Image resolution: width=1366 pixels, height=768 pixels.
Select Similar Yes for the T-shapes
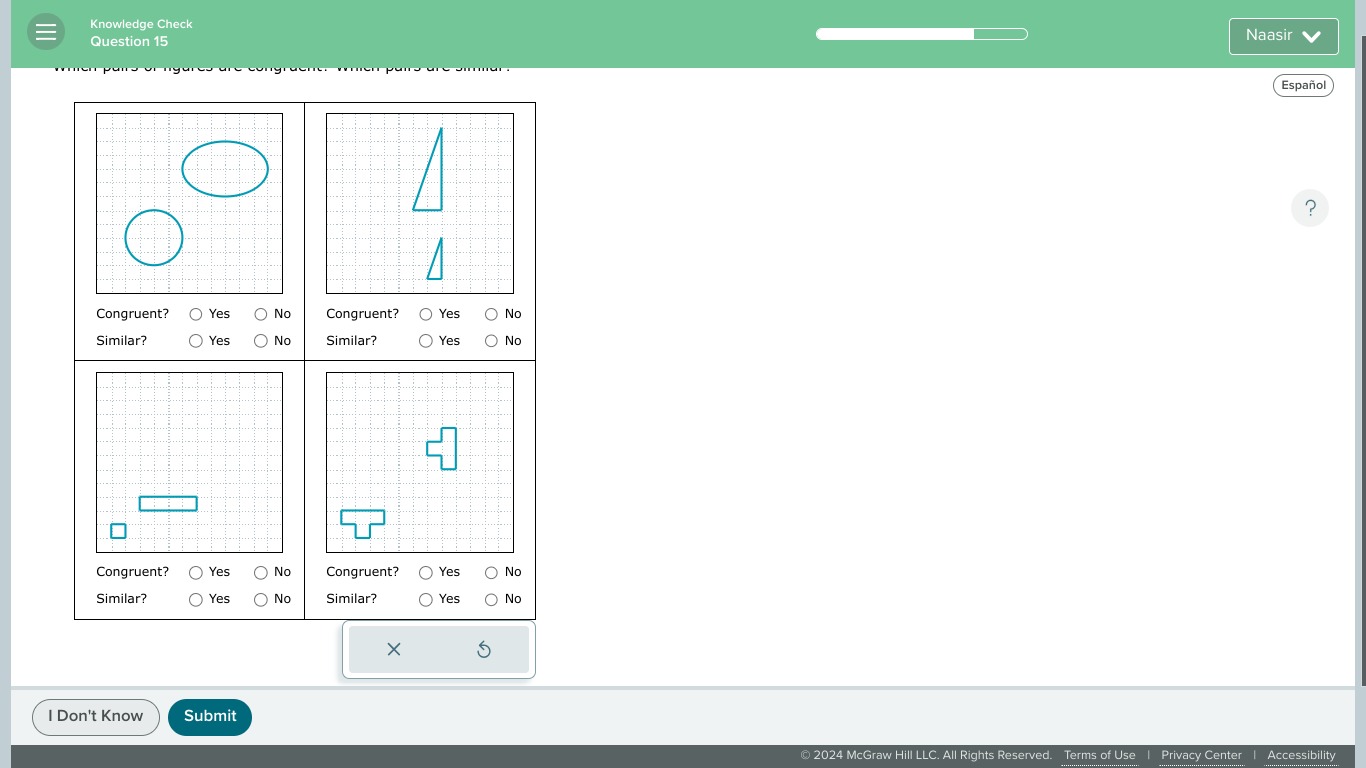tap(426, 600)
